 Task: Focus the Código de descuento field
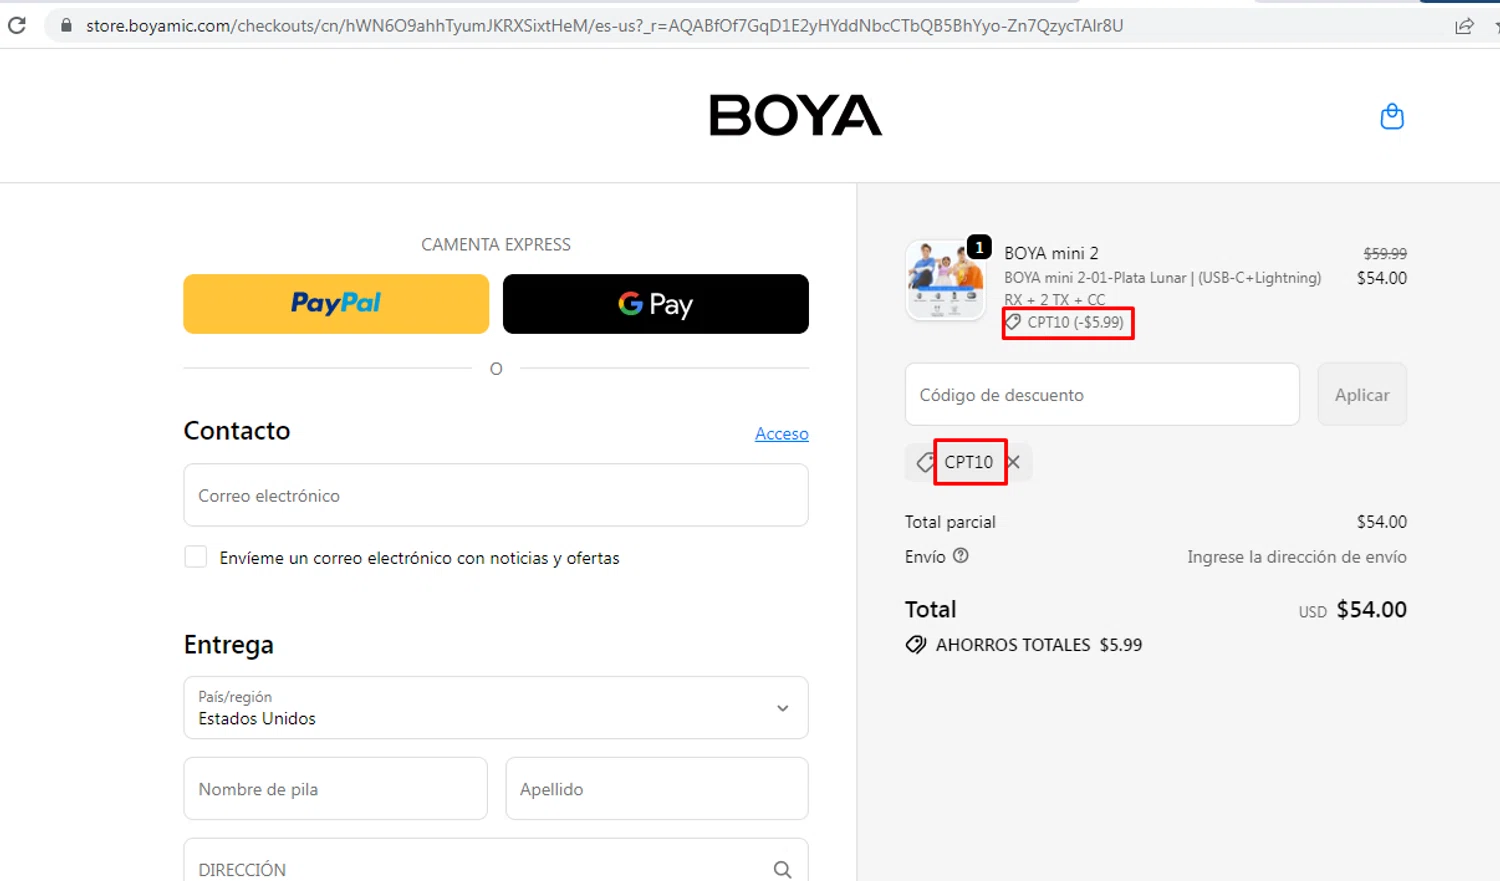click(1102, 395)
